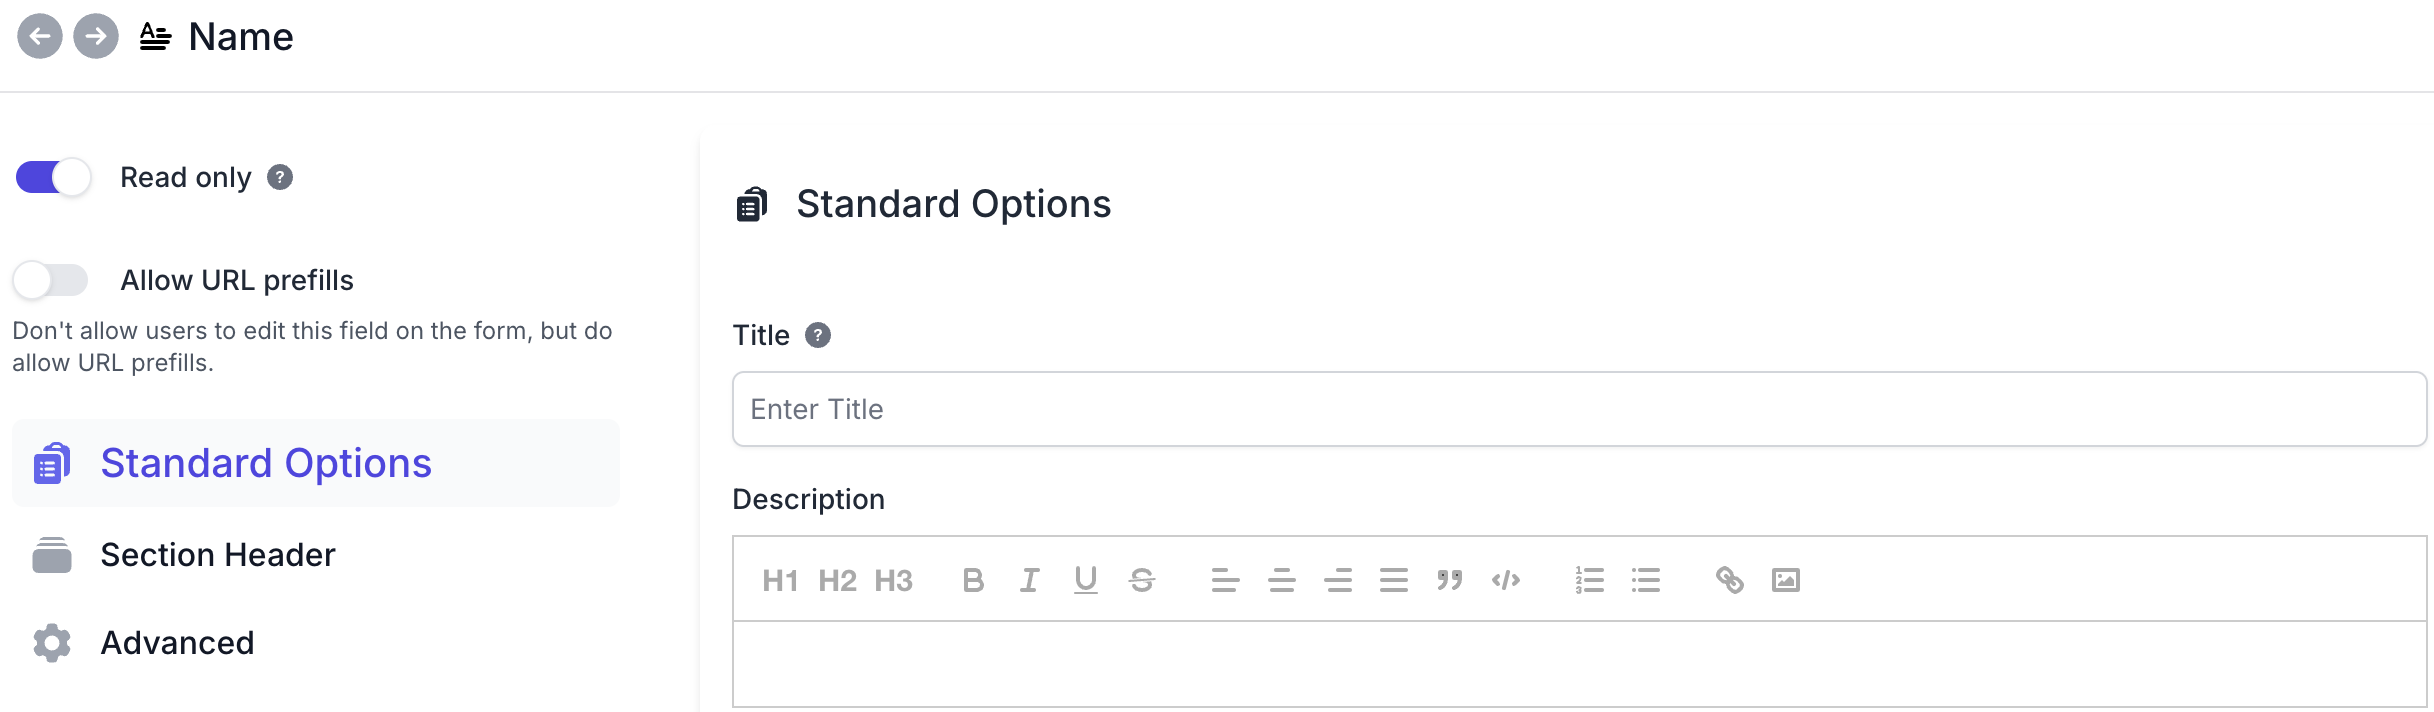Enable the Allow URL prefills switch
Viewport: 2434px width, 712px height.
click(x=51, y=280)
